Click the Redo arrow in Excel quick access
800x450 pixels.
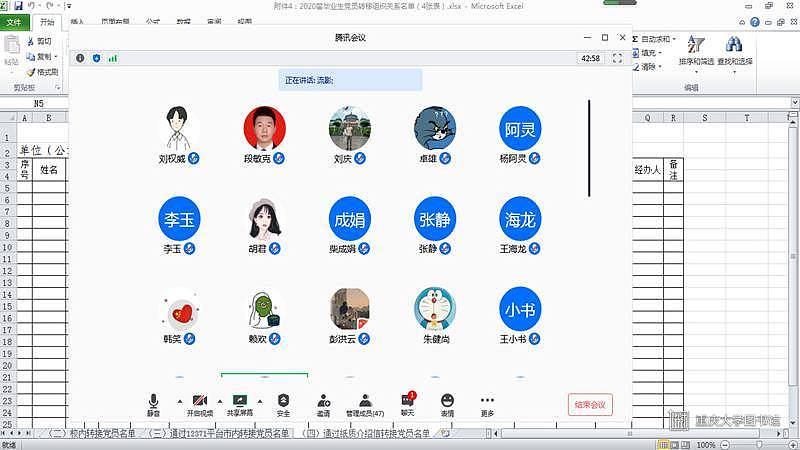pyautogui.click(x=49, y=6)
